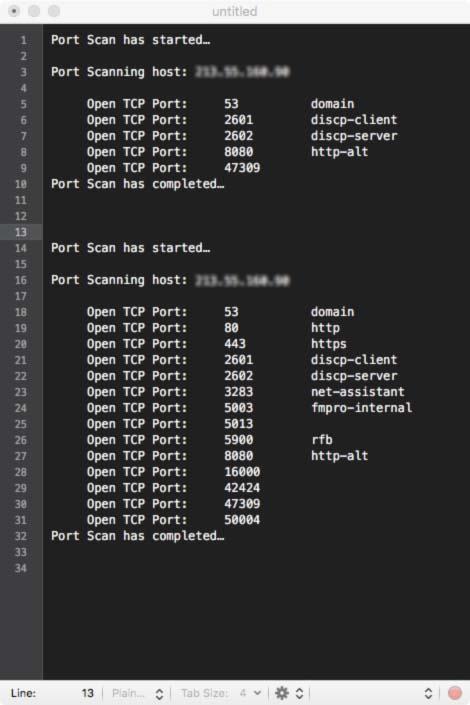470x705 pixels.
Task: Click the port 47309 entry on line 9
Action: click(242, 168)
